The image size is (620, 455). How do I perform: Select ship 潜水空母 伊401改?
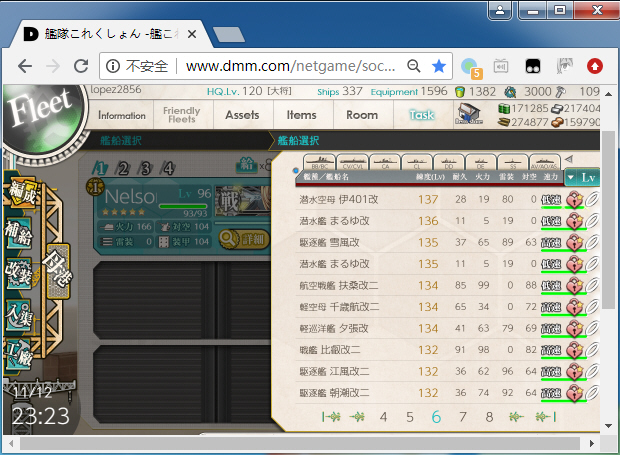[x=447, y=199]
